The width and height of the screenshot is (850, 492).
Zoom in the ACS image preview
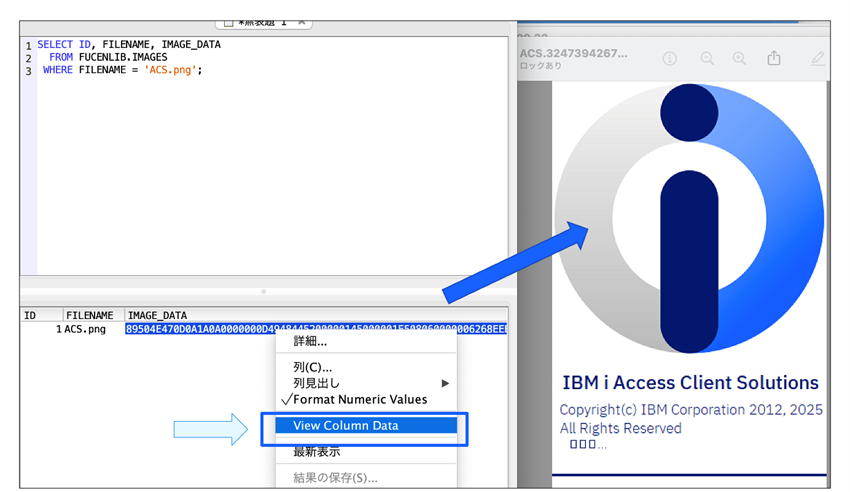(740, 59)
